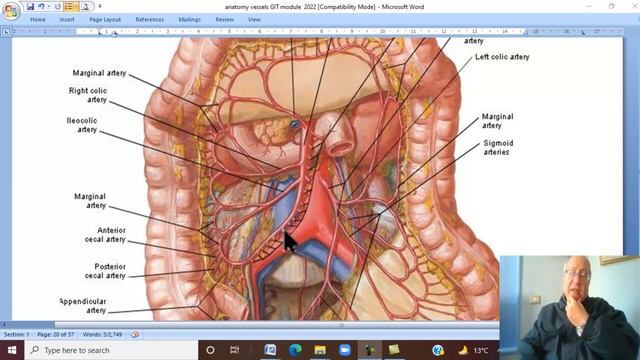
Task: Click the tab stop selector on ruler
Action: tap(6, 31)
